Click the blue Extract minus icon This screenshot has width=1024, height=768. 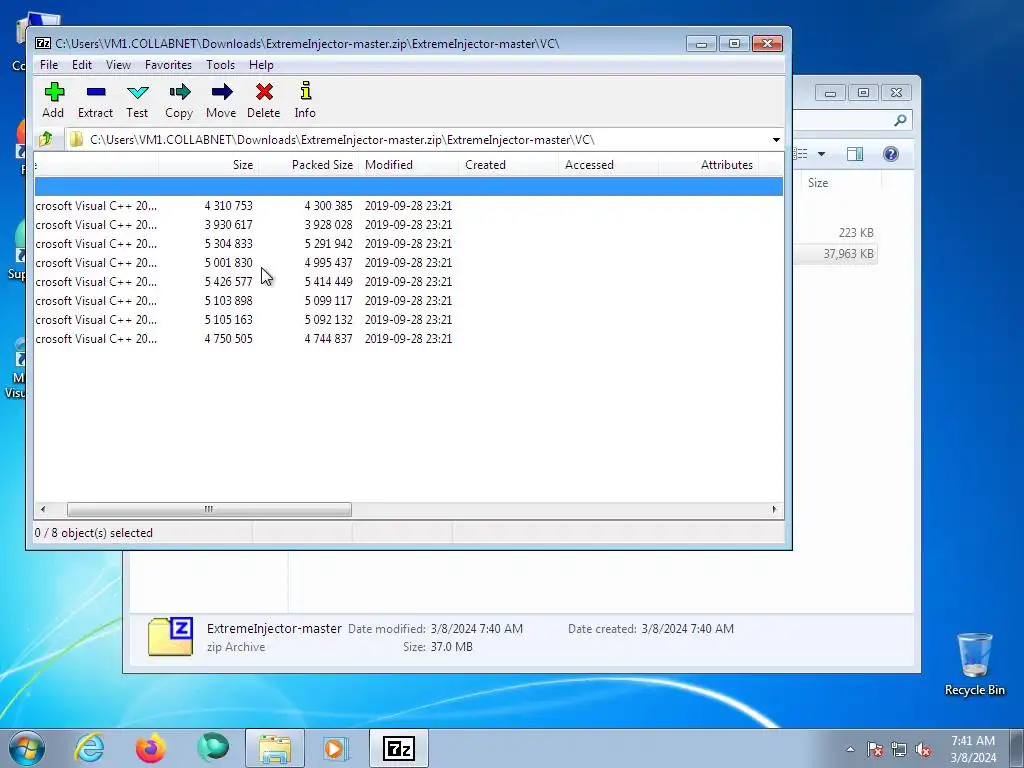96,91
